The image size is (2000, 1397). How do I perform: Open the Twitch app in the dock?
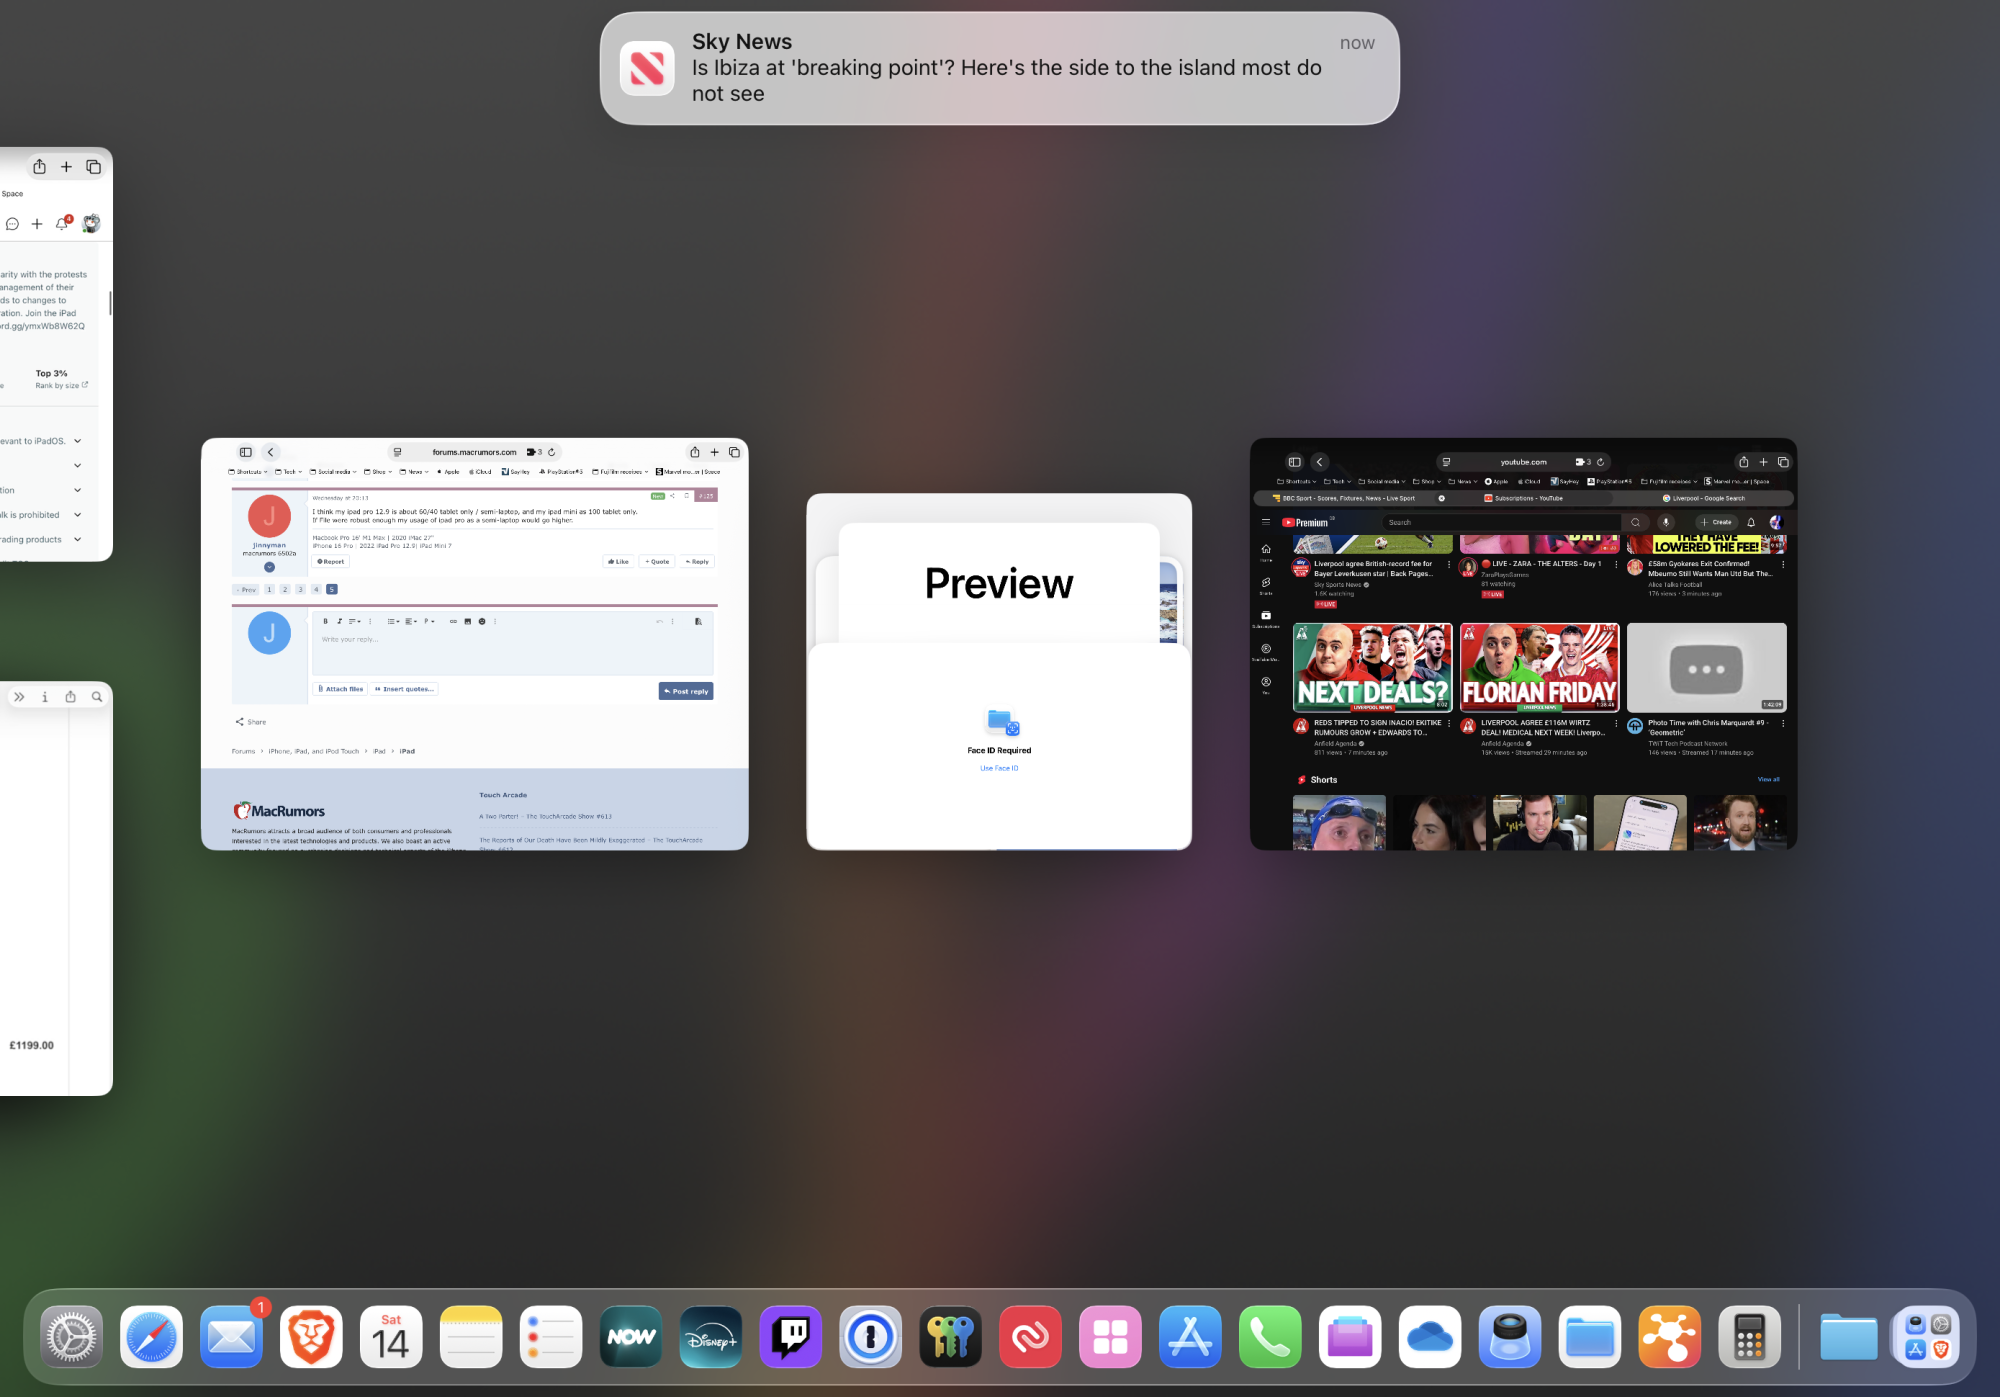pyautogui.click(x=790, y=1337)
